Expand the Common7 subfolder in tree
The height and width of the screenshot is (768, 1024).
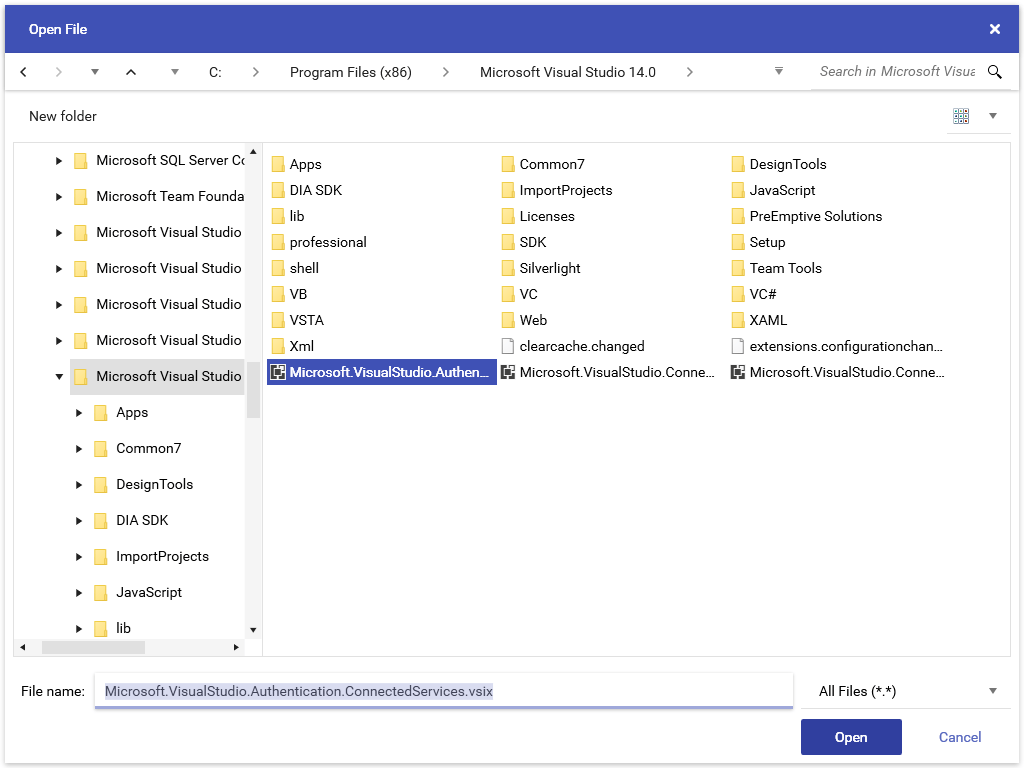click(x=79, y=449)
